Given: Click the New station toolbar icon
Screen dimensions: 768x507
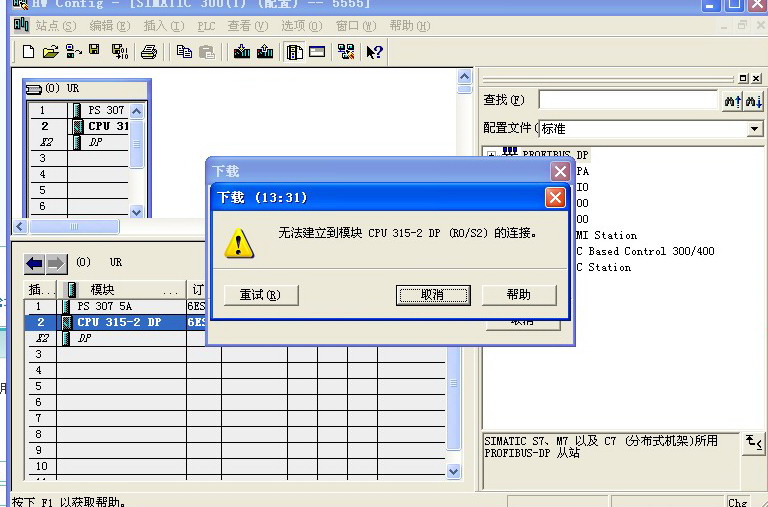Looking at the screenshot, I should tap(28, 52).
